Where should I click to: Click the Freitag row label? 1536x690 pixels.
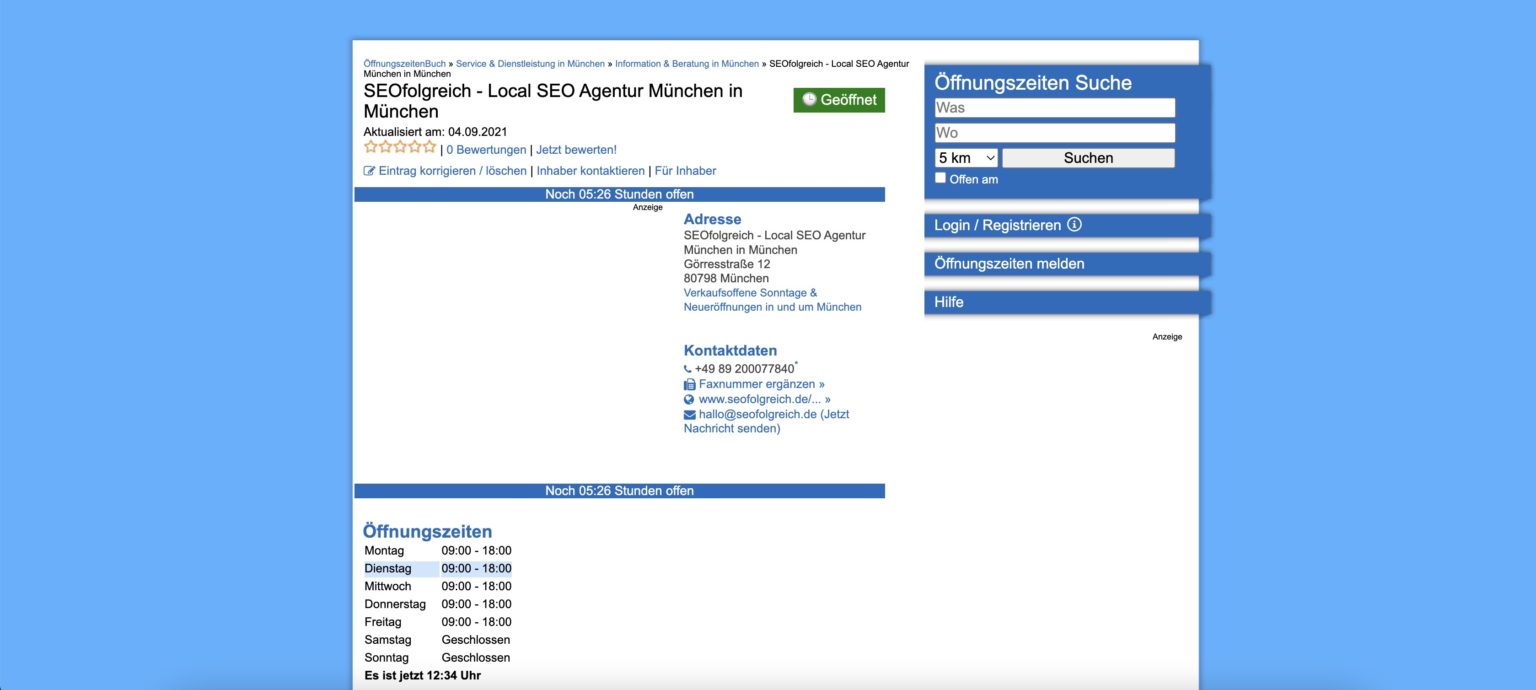(383, 622)
